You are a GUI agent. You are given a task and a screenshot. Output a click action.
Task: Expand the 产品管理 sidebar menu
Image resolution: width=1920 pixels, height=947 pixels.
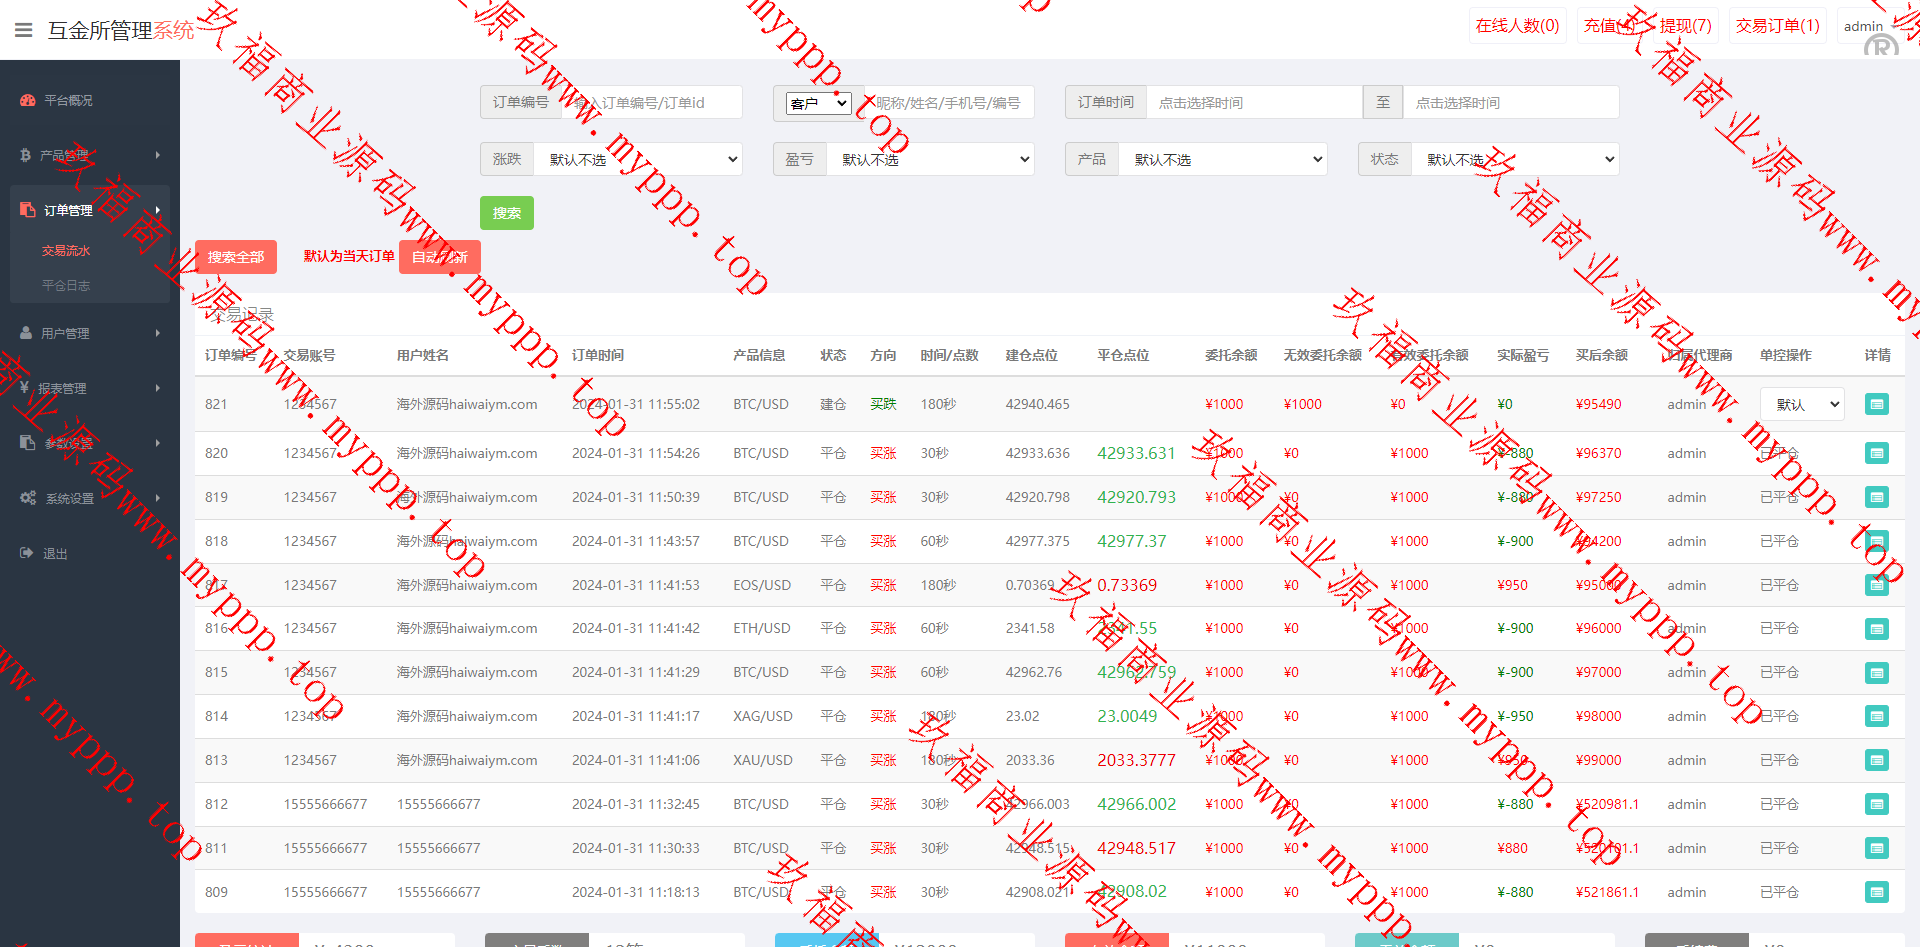coord(90,155)
